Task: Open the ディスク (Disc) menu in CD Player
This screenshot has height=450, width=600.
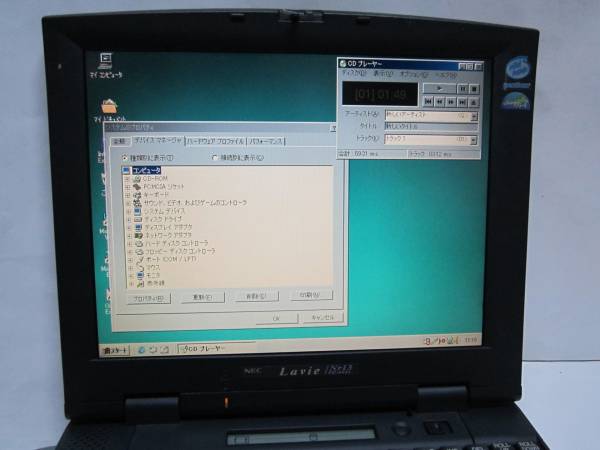Action: 354,73
